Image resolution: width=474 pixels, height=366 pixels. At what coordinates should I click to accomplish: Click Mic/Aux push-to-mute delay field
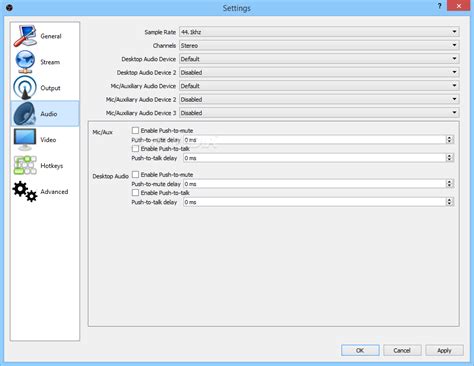point(314,140)
